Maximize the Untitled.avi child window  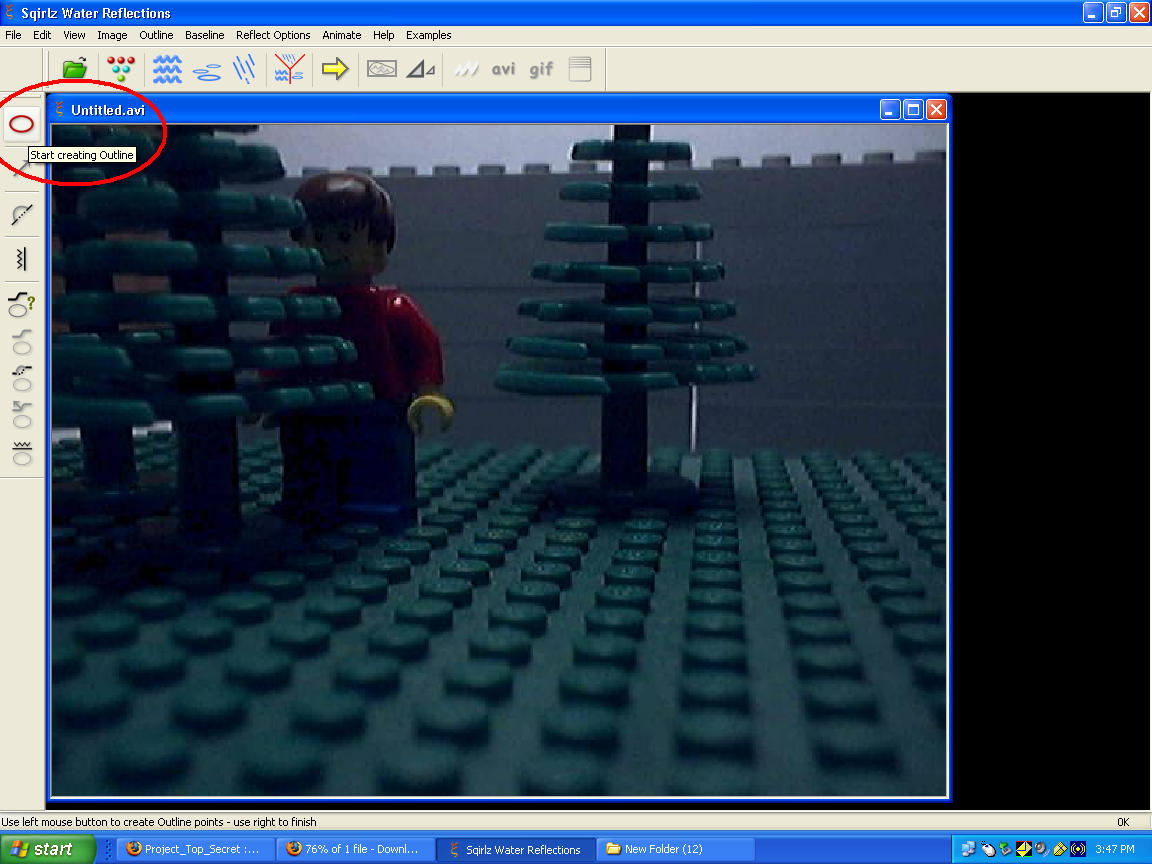[913, 109]
